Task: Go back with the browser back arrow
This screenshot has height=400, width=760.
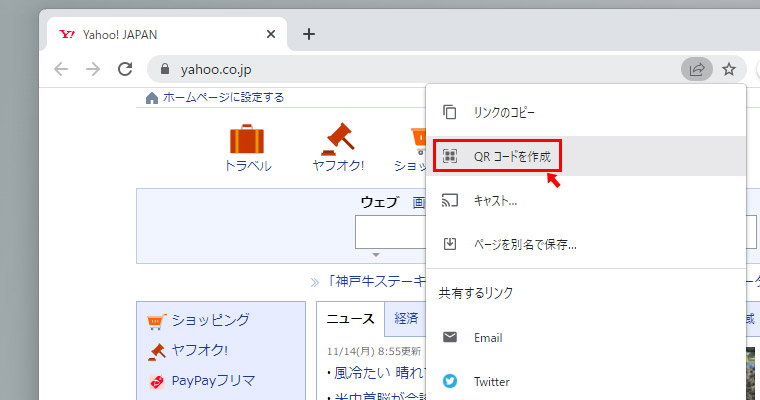Action: coord(61,69)
